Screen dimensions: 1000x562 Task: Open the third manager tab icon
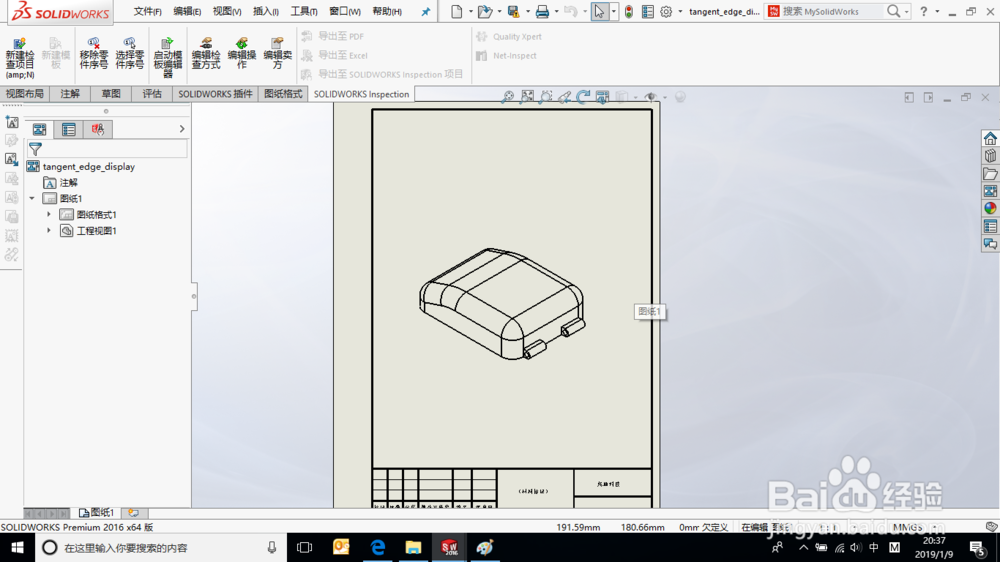click(x=98, y=129)
